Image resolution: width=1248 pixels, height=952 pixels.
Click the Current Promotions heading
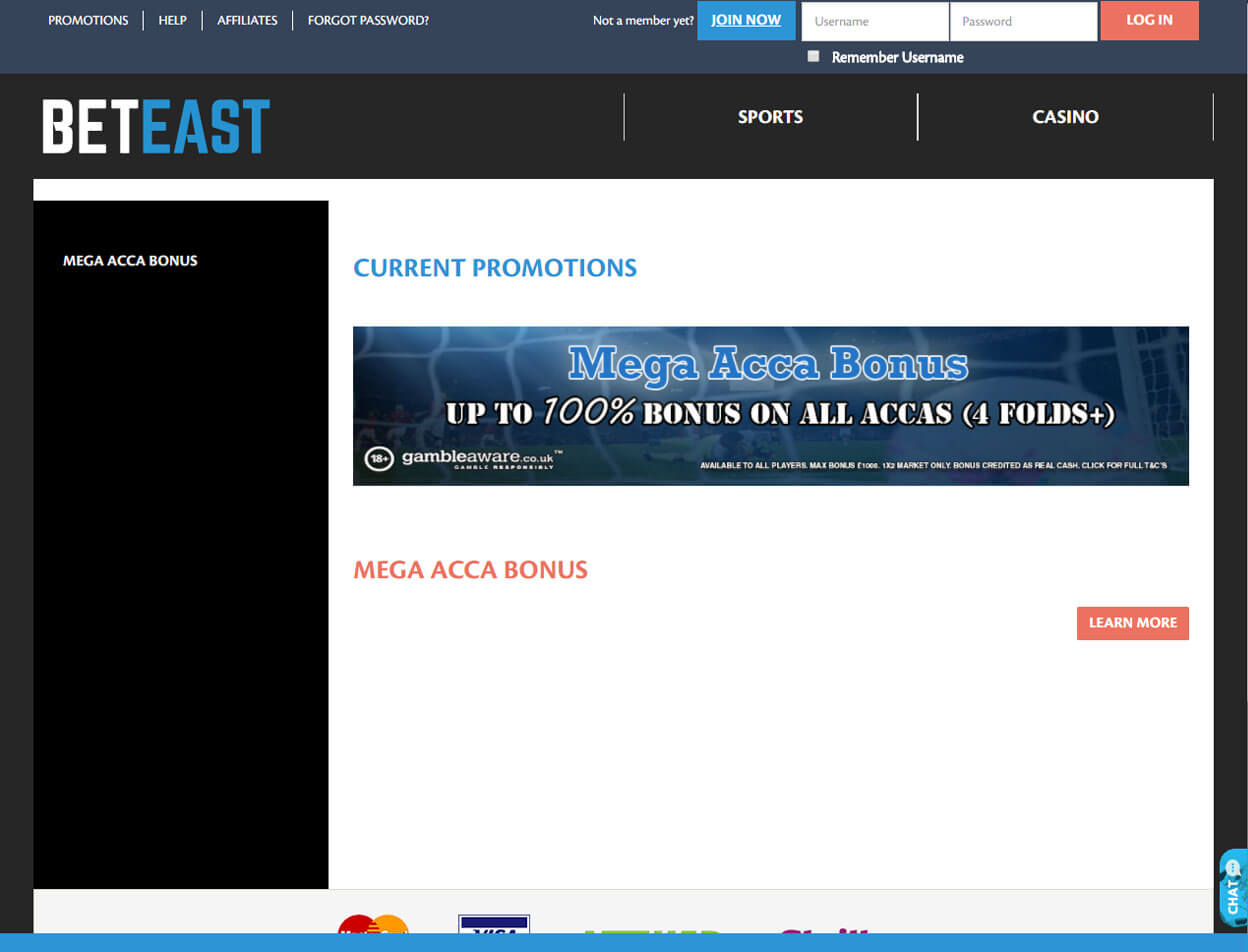(x=495, y=268)
